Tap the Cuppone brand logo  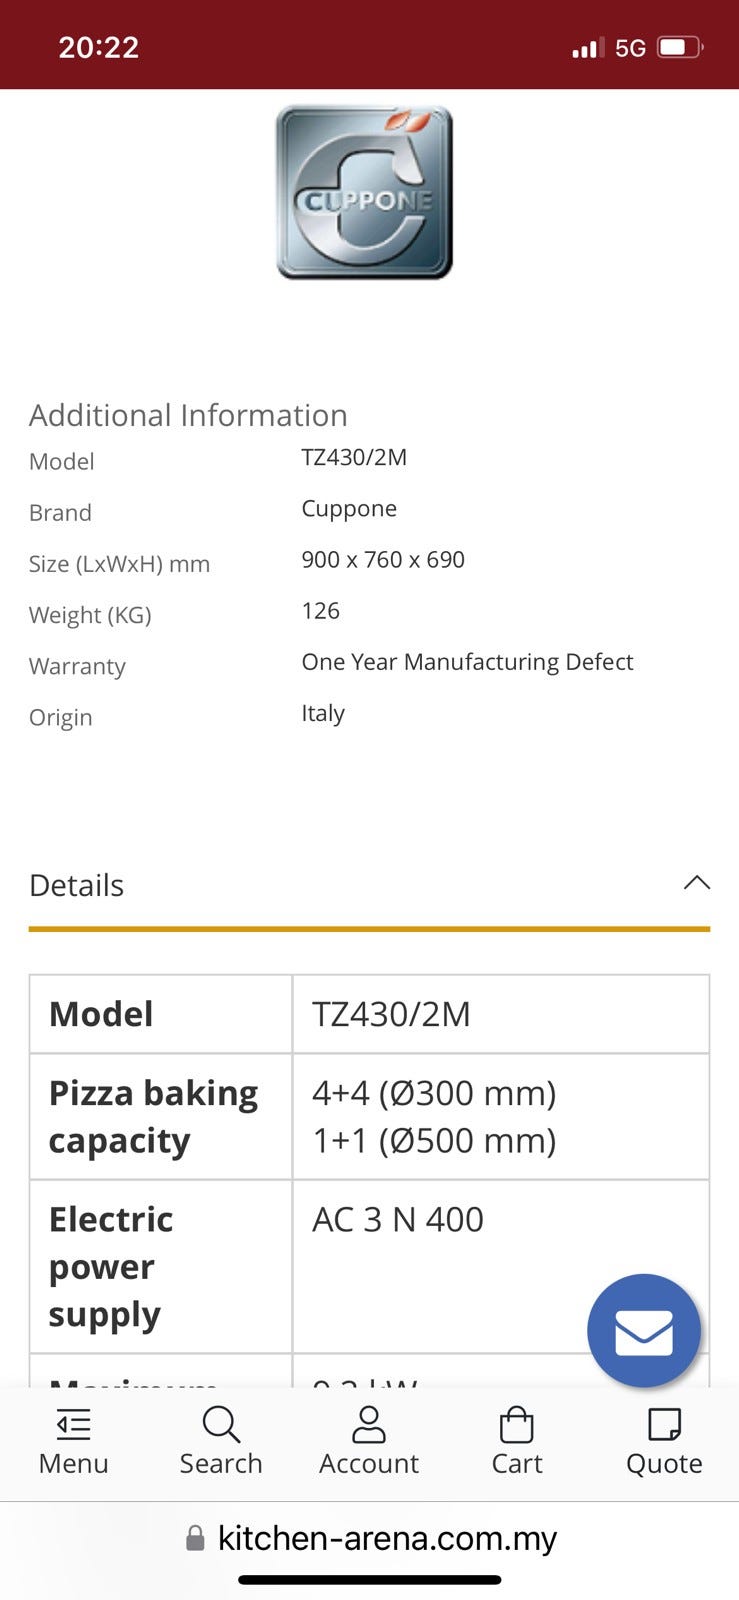click(364, 192)
